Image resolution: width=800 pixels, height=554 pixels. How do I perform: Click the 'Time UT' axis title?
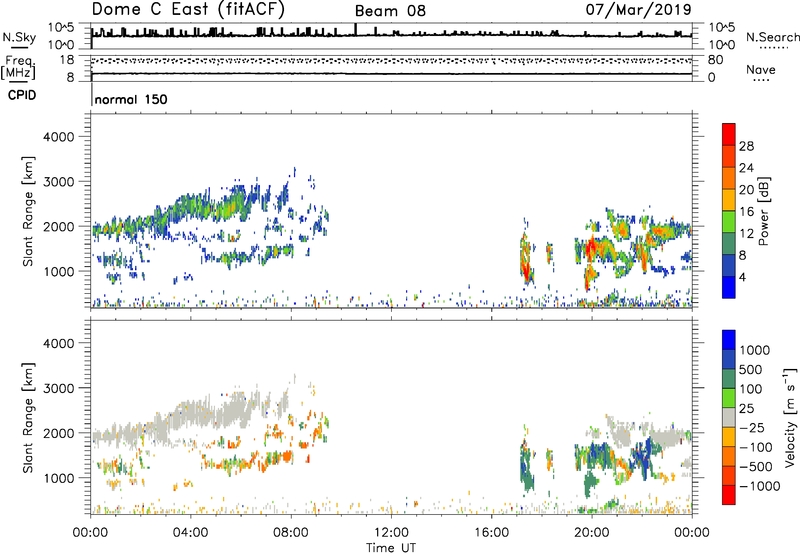tap(391, 548)
